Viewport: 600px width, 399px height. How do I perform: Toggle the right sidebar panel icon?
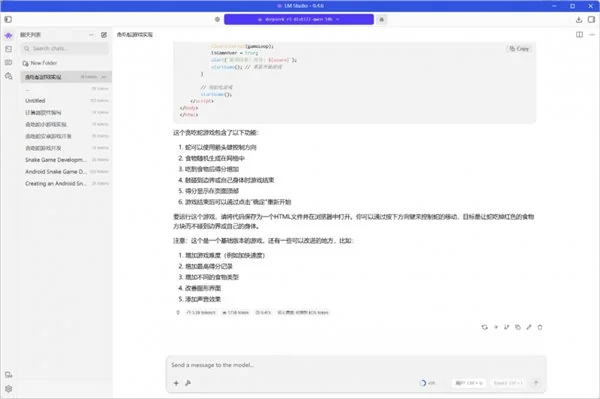591,20
